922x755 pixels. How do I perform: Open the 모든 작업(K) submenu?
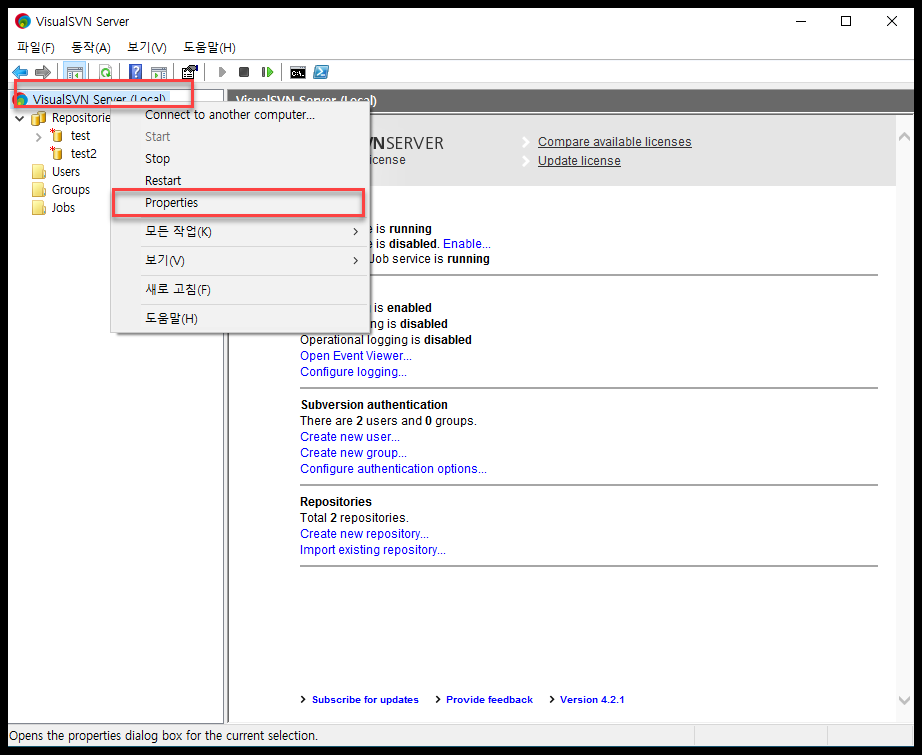pos(240,232)
